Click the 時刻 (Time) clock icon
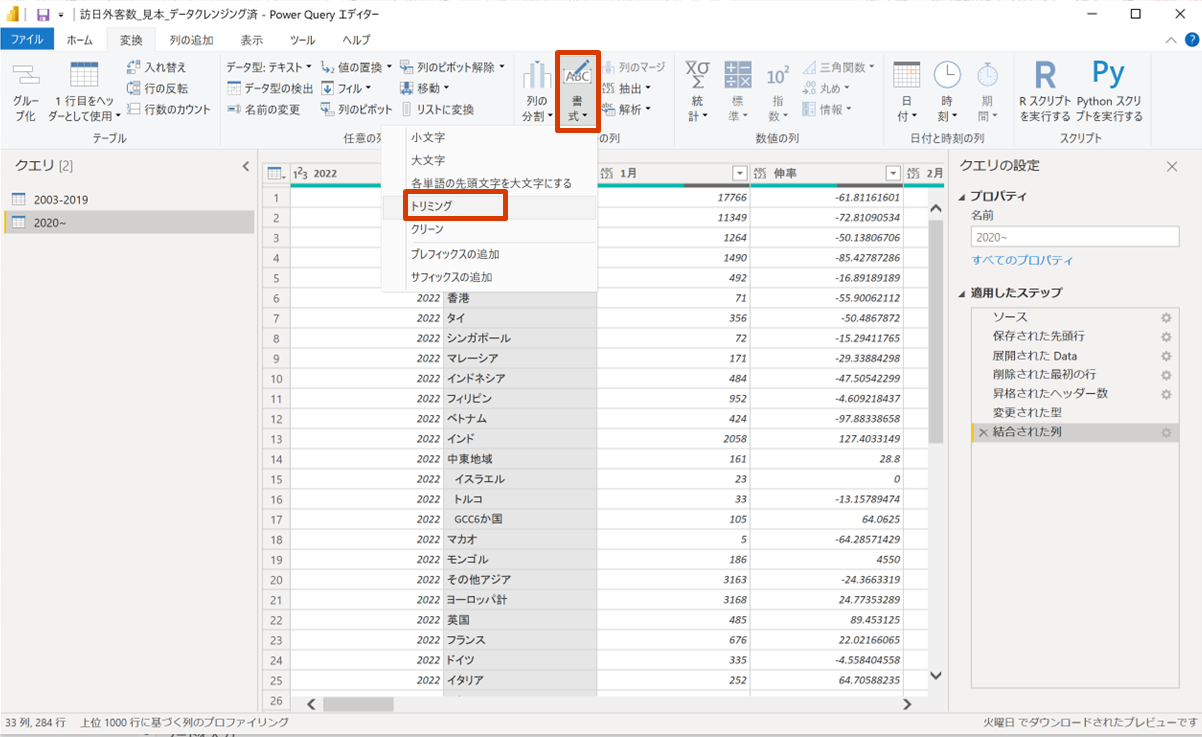Screen dimensions: 1202x737 (947, 75)
